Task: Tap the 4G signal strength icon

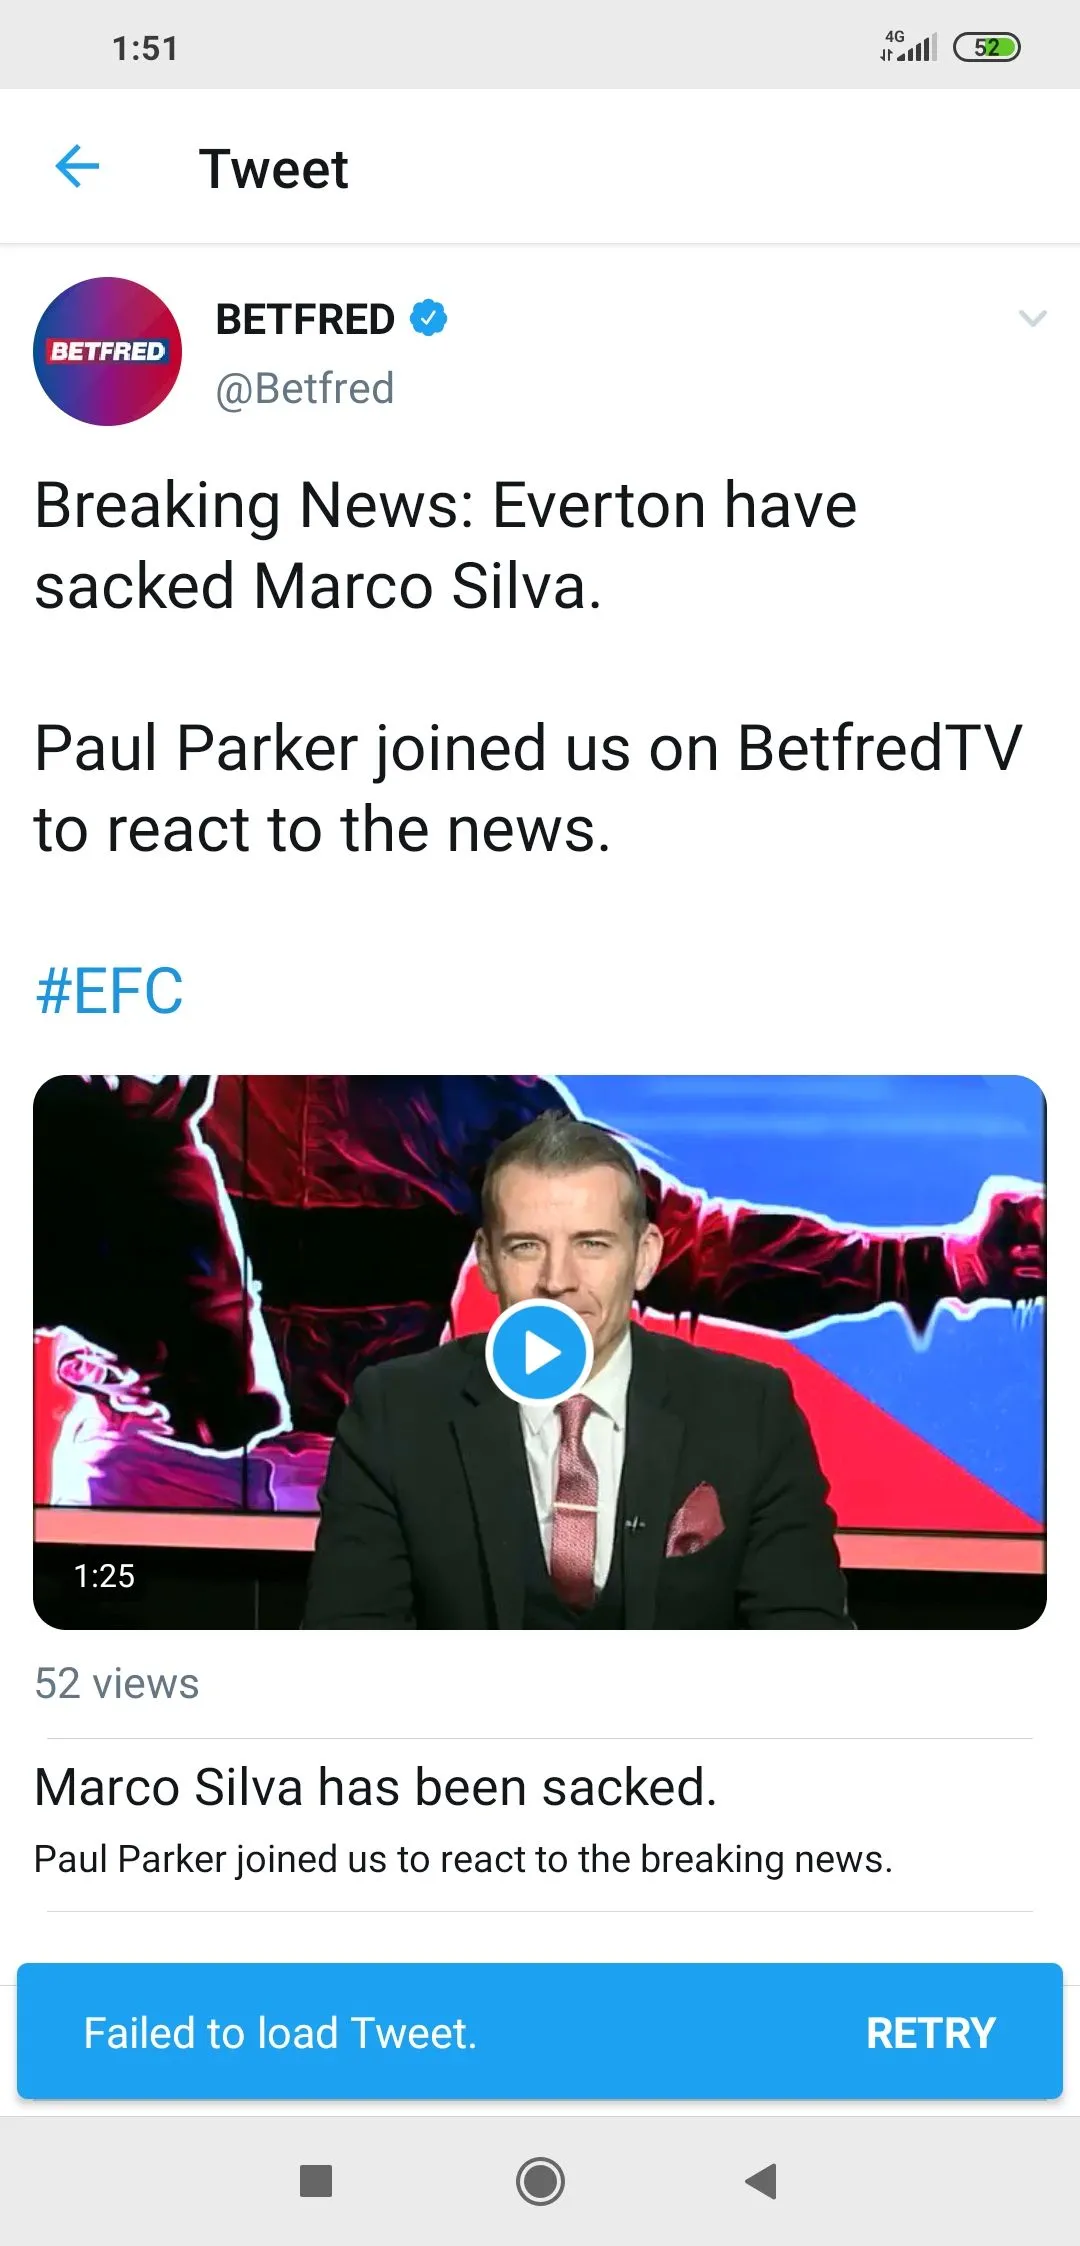Action: pos(909,45)
